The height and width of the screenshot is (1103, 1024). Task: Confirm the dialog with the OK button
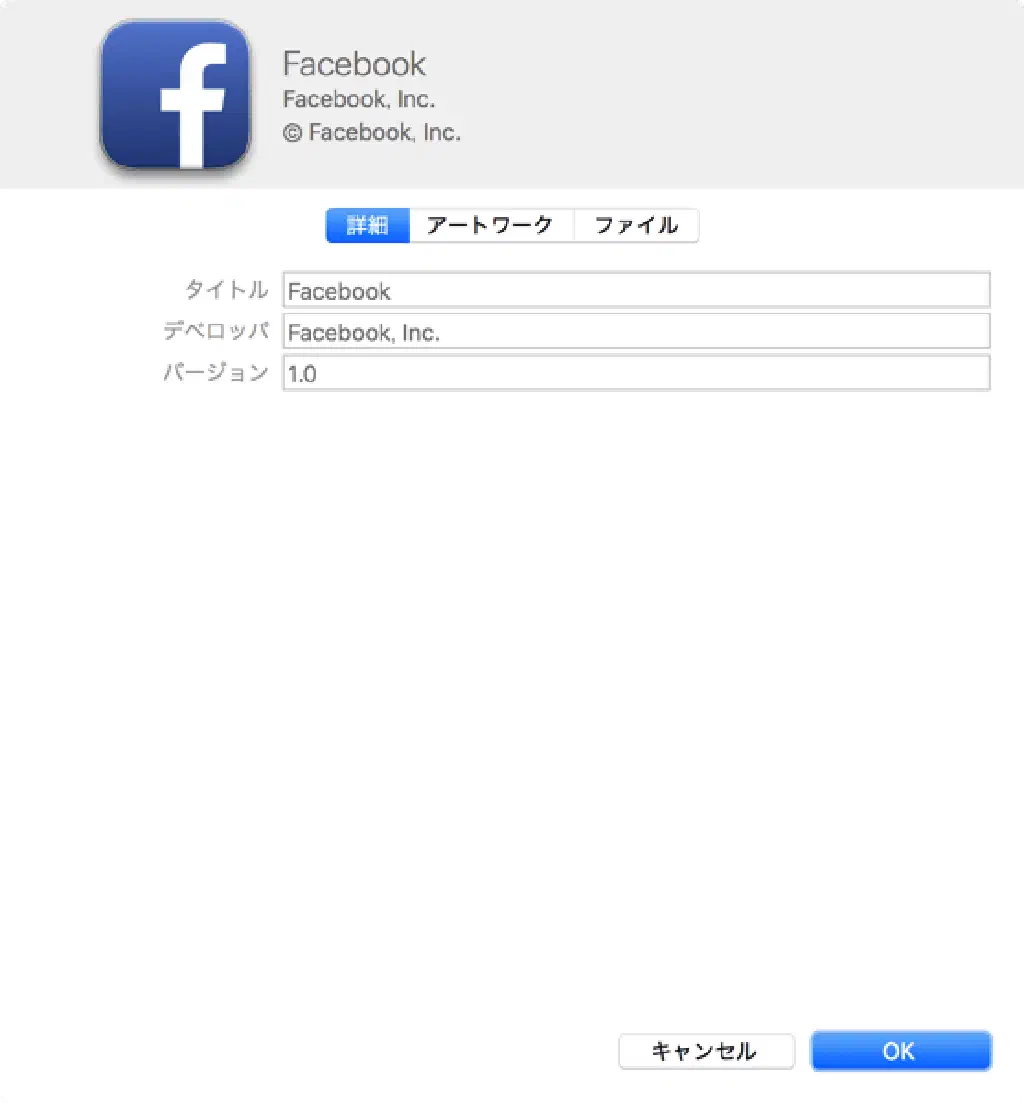901,1051
